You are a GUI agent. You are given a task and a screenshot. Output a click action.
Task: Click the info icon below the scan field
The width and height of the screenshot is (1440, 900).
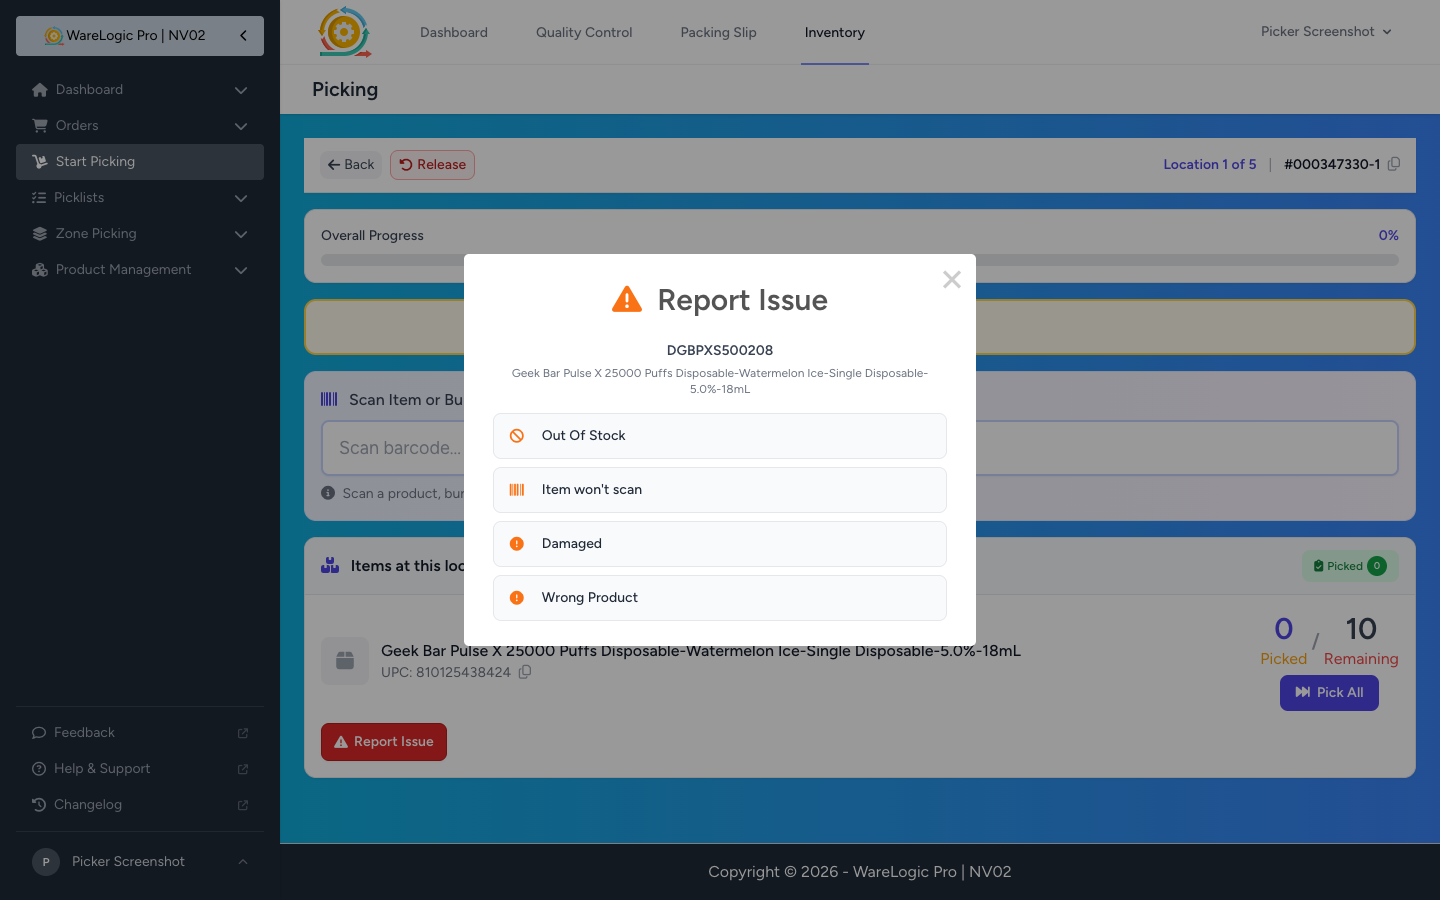pos(328,492)
